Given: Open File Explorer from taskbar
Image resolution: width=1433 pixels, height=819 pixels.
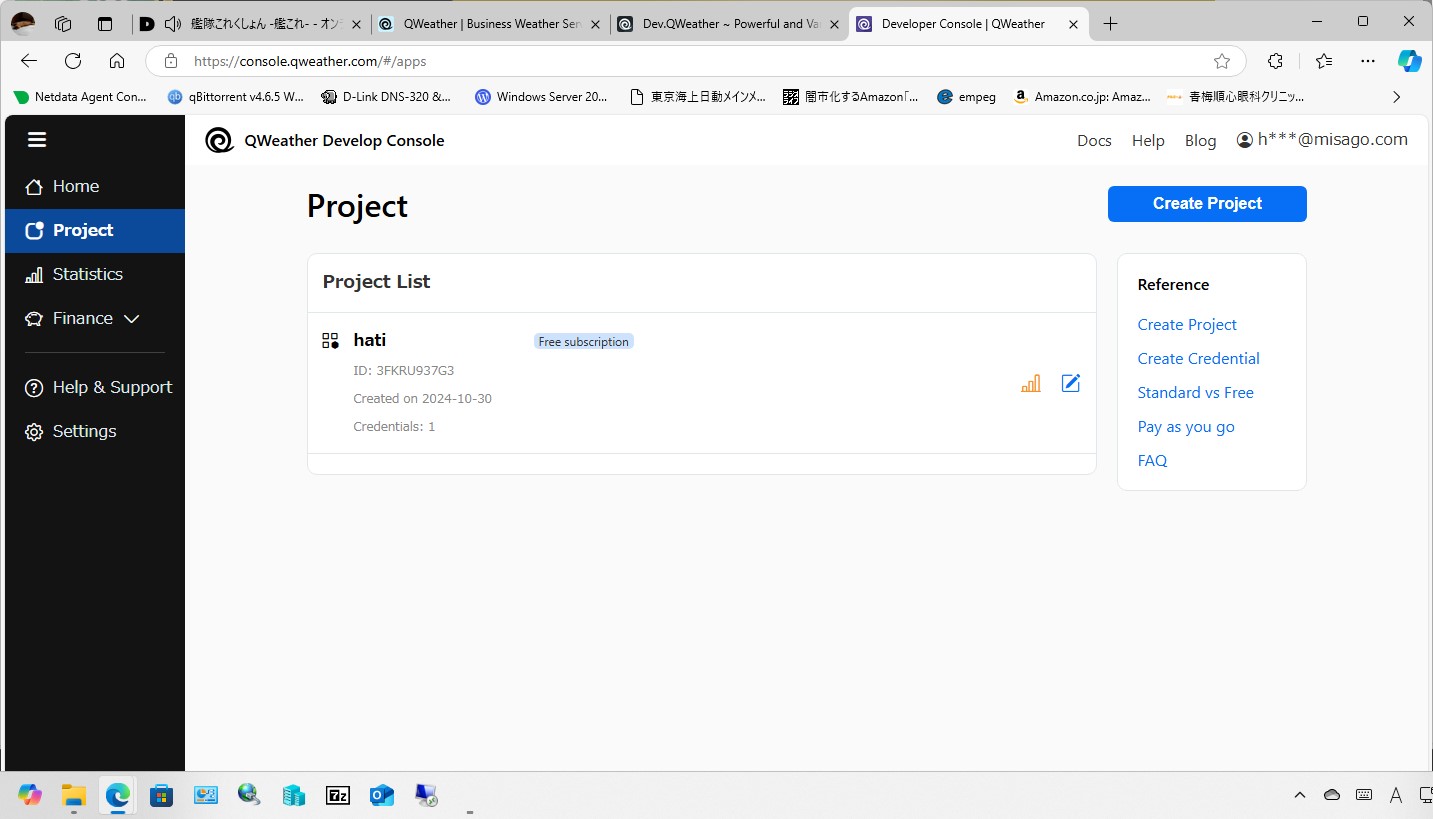Looking at the screenshot, I should 74,796.
